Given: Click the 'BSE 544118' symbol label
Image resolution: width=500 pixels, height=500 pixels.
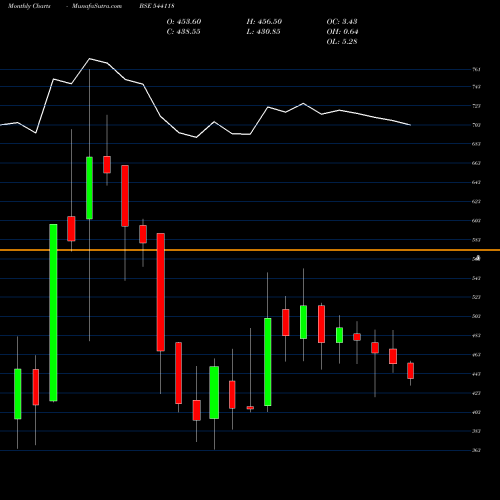Looking at the screenshot, I should pos(157,6).
